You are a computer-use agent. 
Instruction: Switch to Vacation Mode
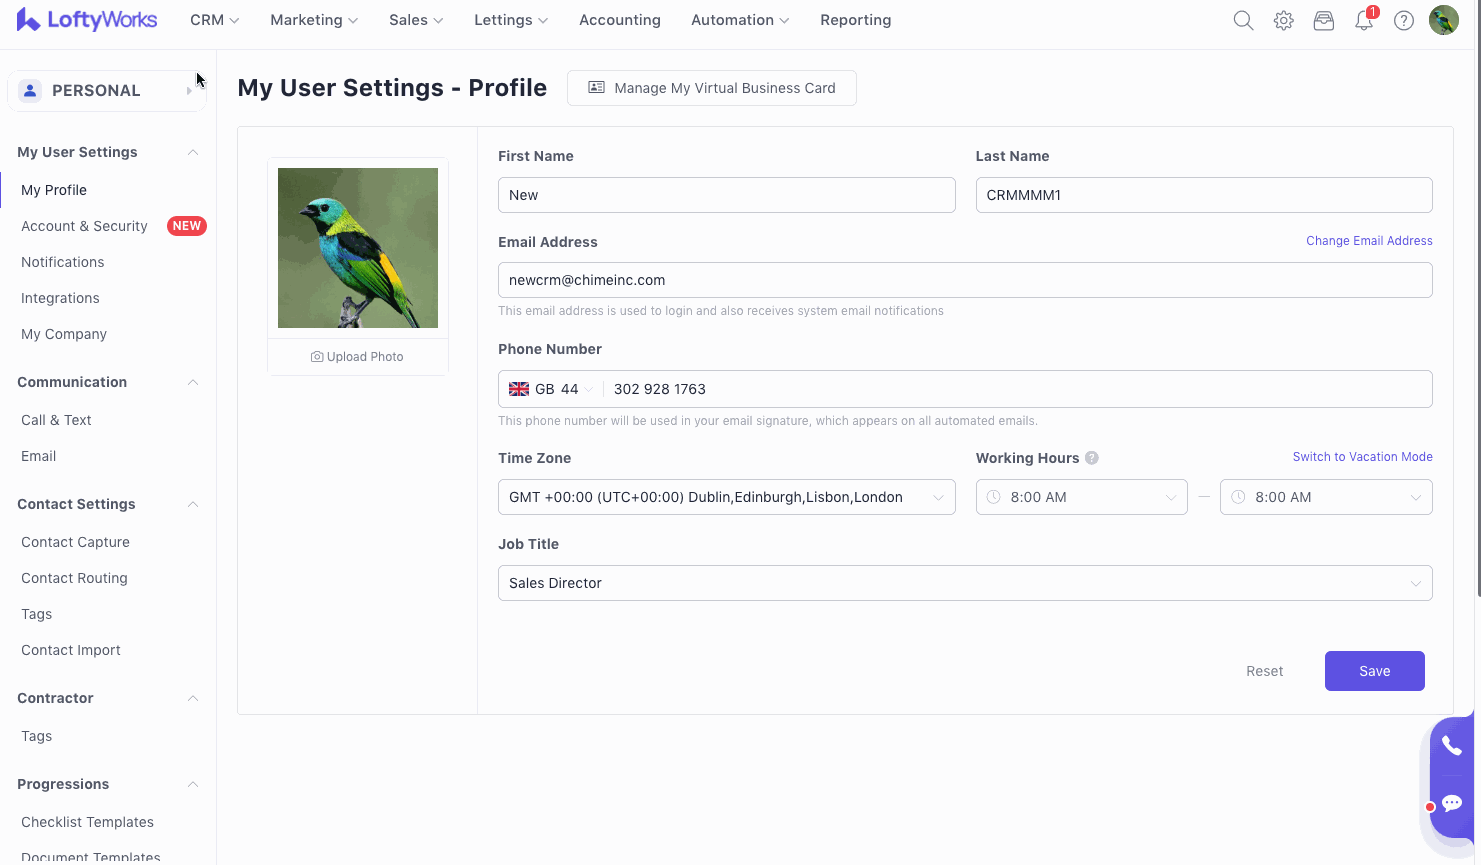(x=1362, y=457)
